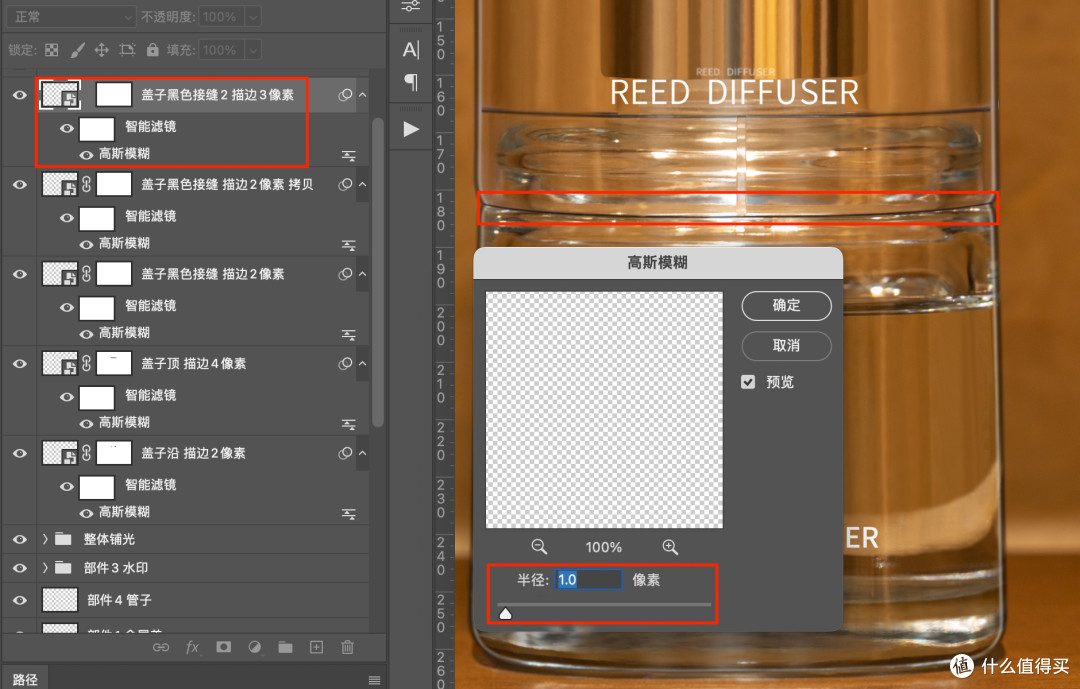Zoom in Gaussian Blur preview
This screenshot has width=1080, height=689.
coord(670,547)
